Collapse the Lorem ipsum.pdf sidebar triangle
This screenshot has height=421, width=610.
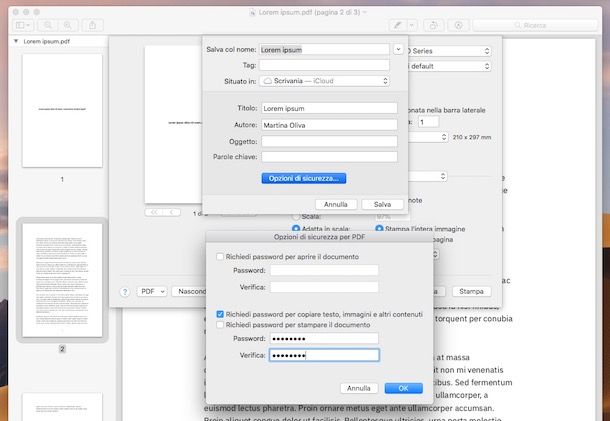click(x=16, y=41)
